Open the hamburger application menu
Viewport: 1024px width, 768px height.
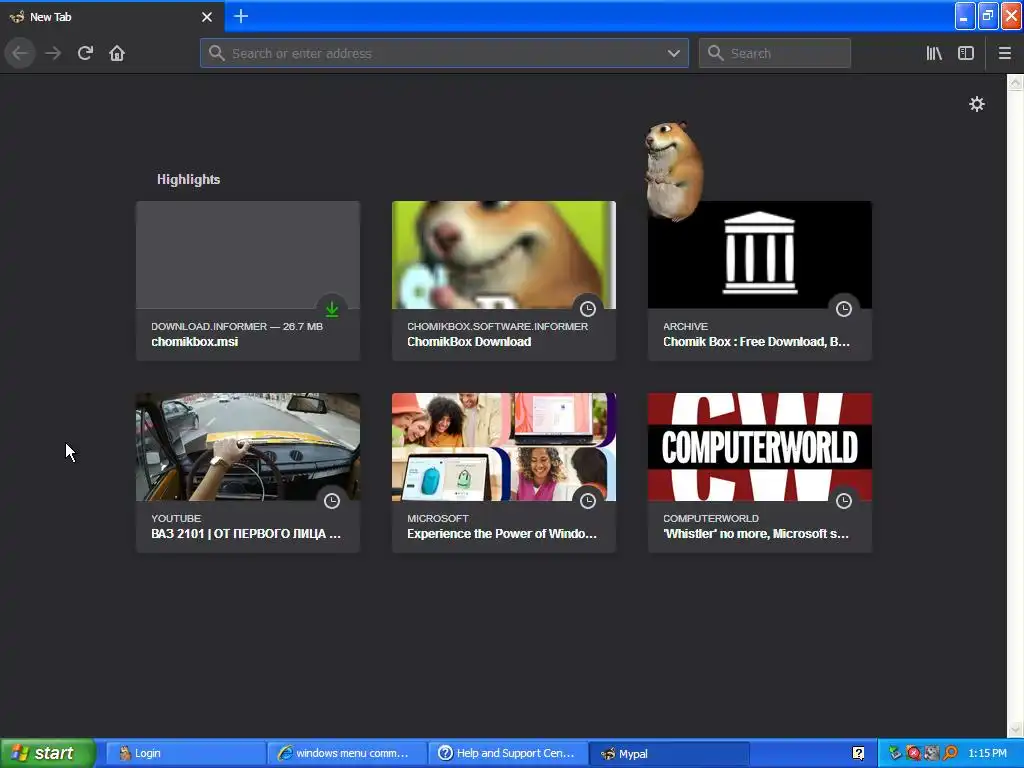(x=1004, y=54)
